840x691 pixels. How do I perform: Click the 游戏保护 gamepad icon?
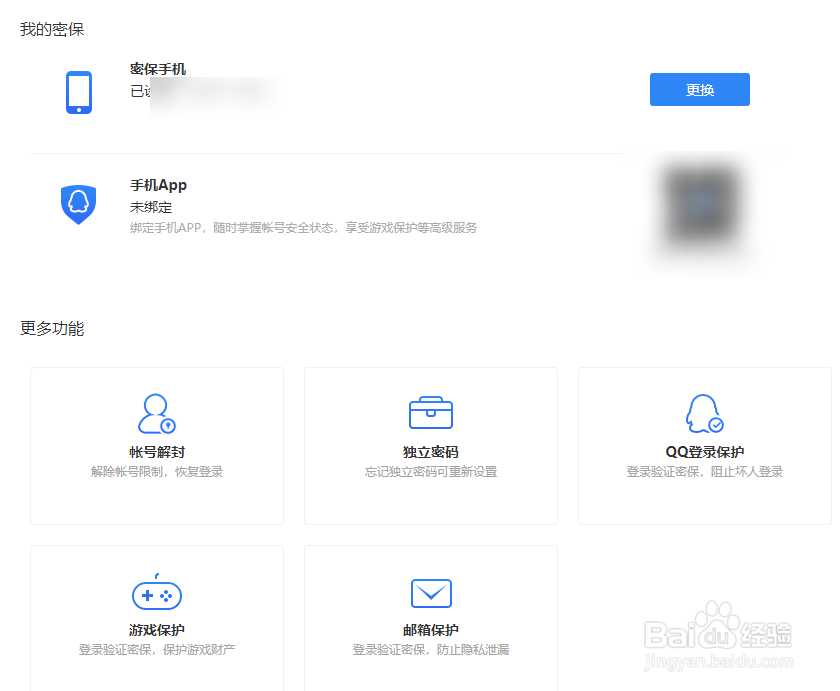tap(156, 592)
